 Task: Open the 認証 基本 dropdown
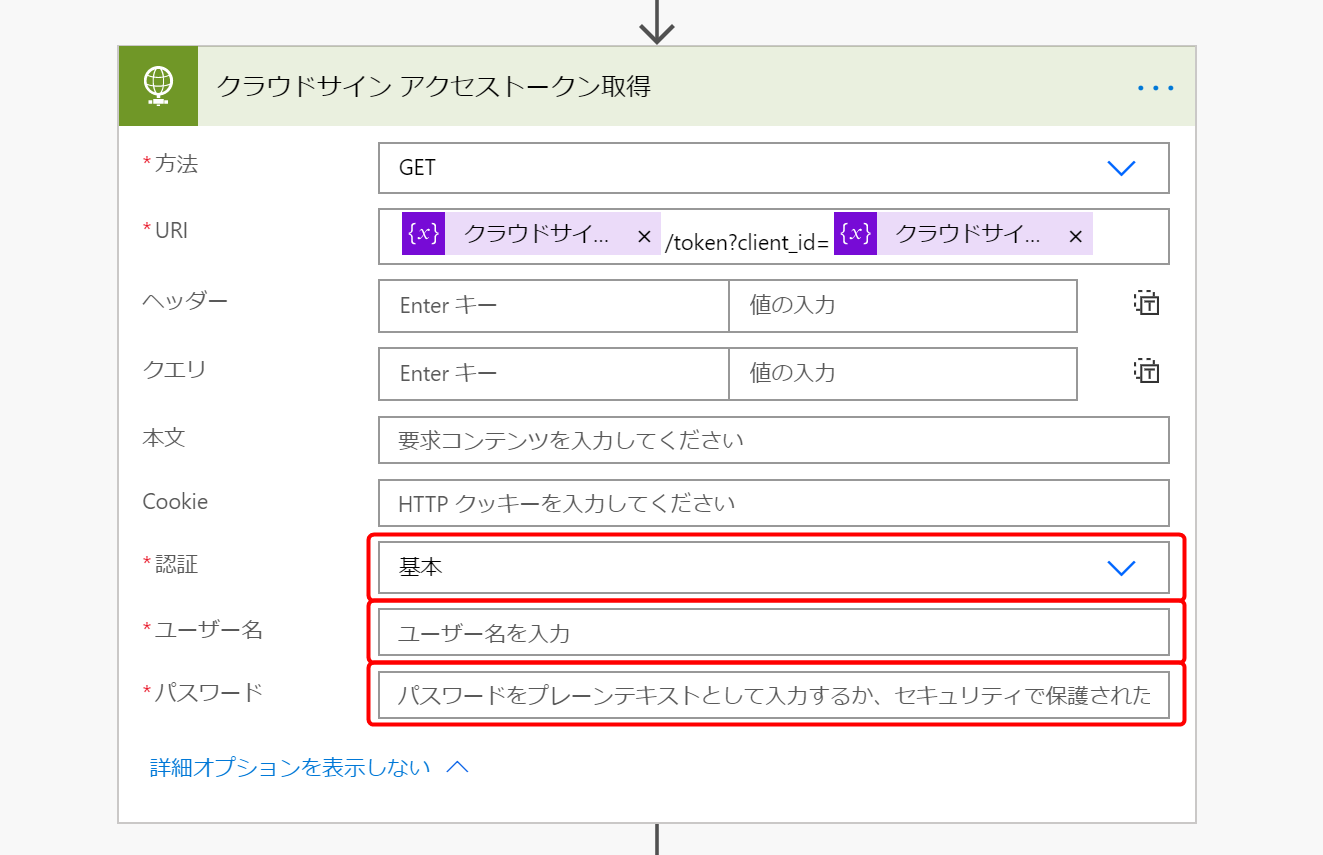[x=773, y=568]
